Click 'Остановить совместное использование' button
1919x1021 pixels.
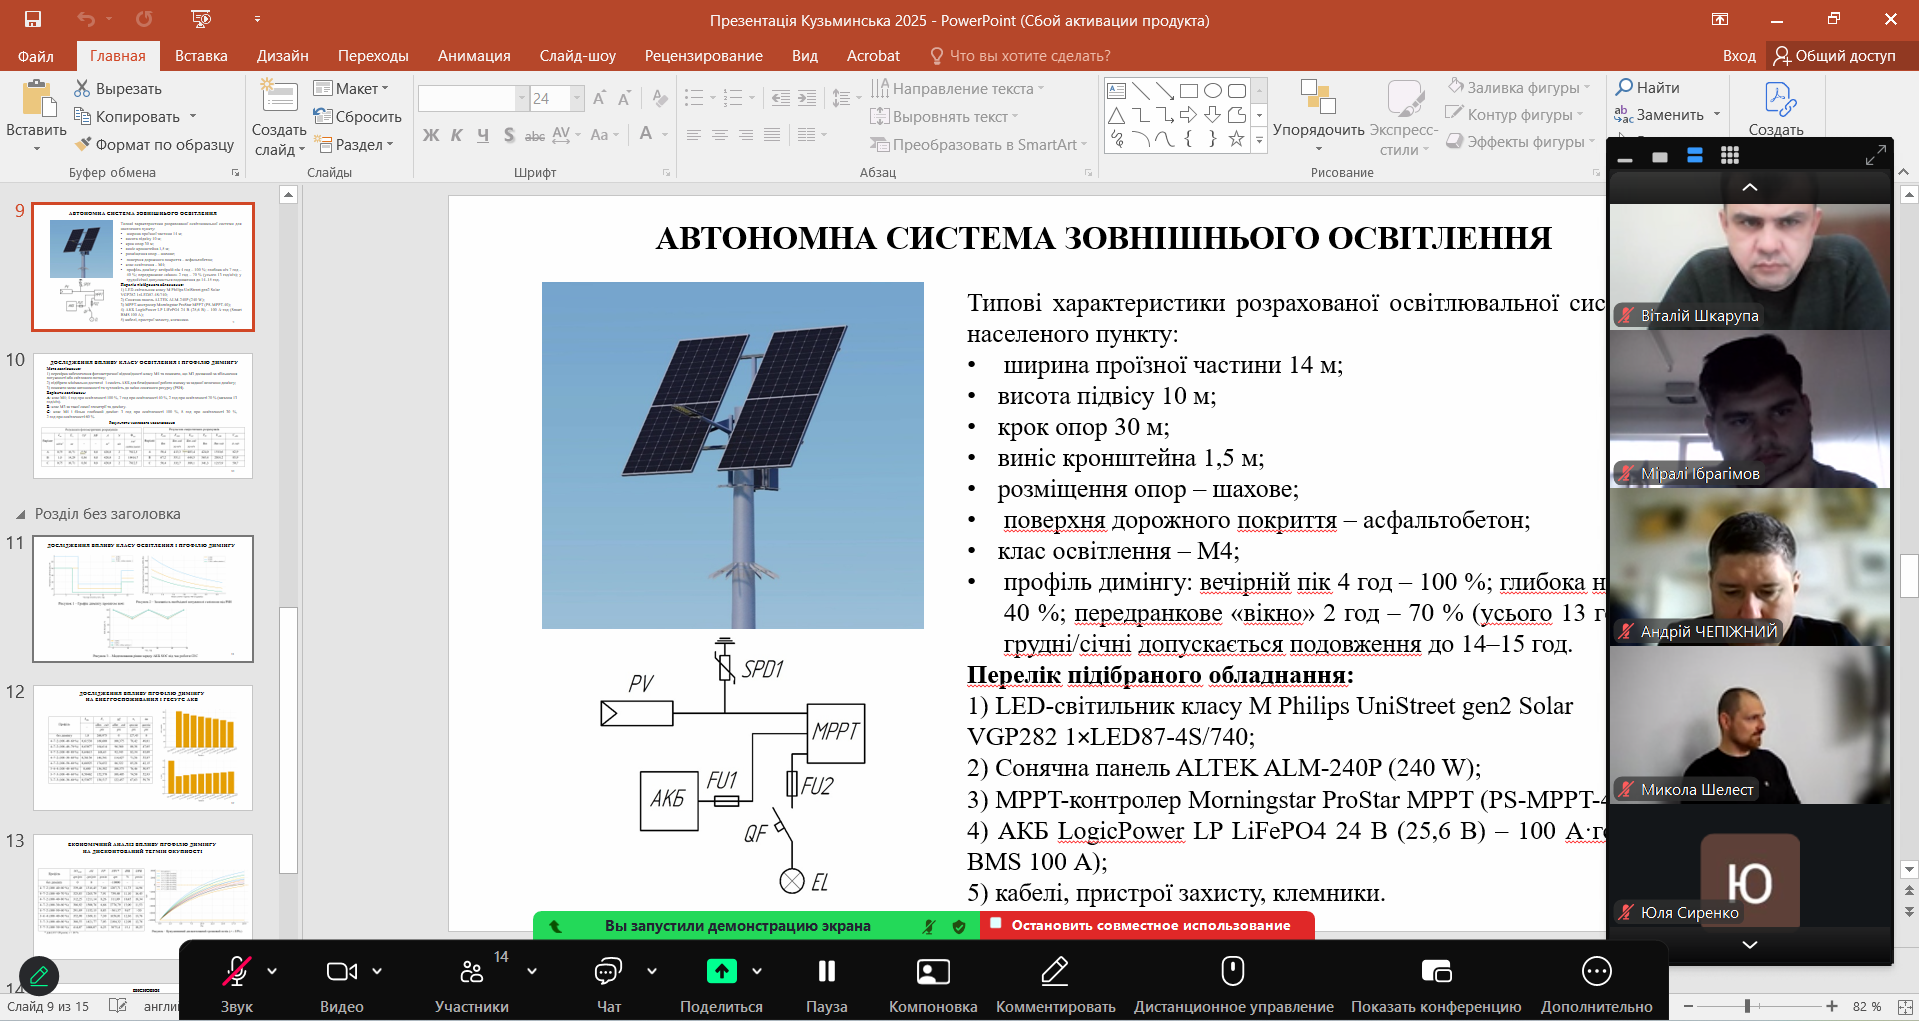click(1149, 925)
